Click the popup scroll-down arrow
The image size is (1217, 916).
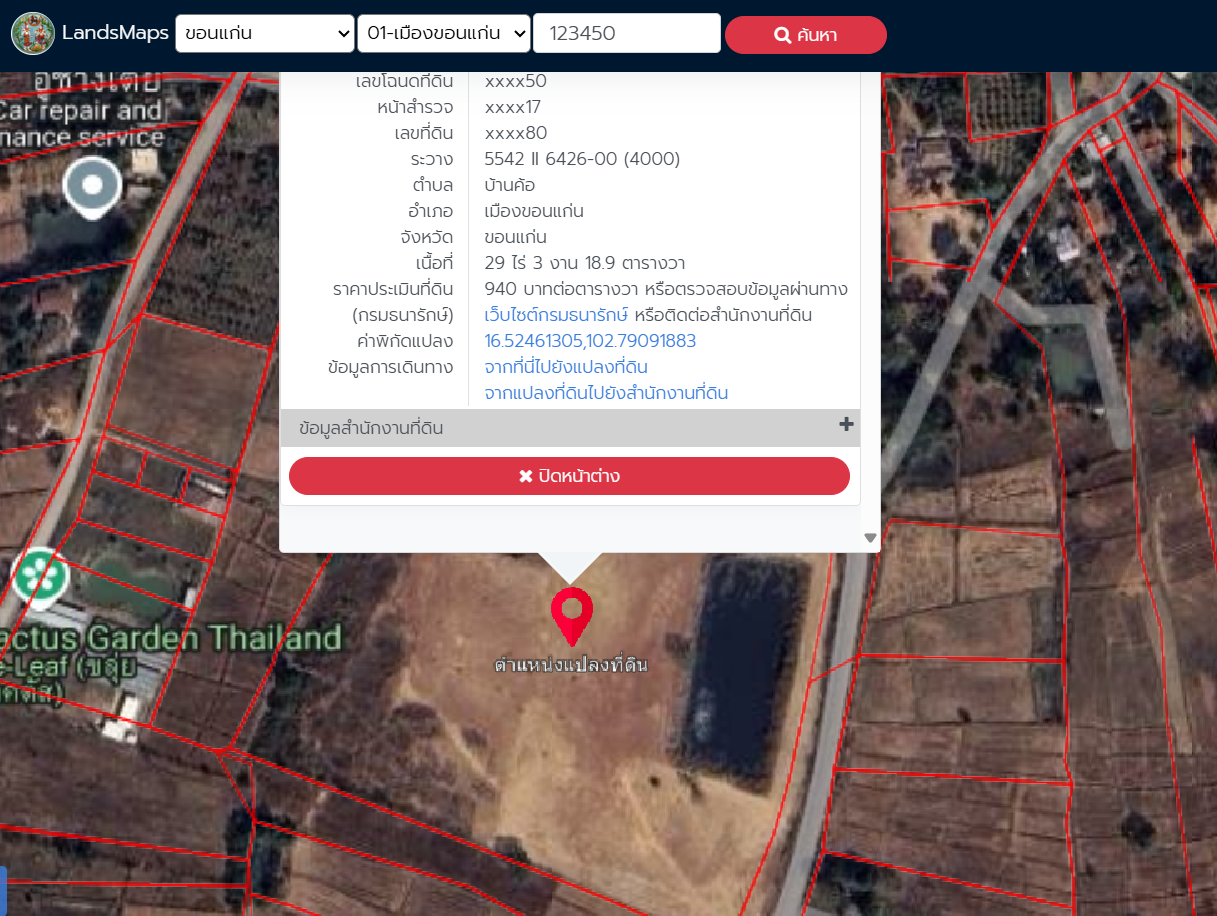pos(870,538)
